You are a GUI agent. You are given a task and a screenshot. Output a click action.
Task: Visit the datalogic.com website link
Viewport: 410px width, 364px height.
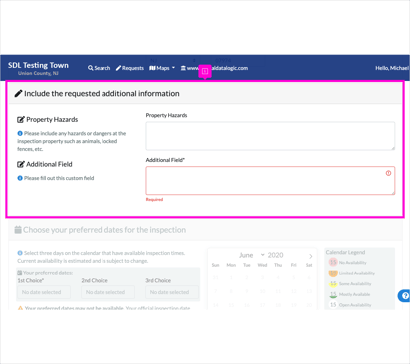[x=214, y=68]
